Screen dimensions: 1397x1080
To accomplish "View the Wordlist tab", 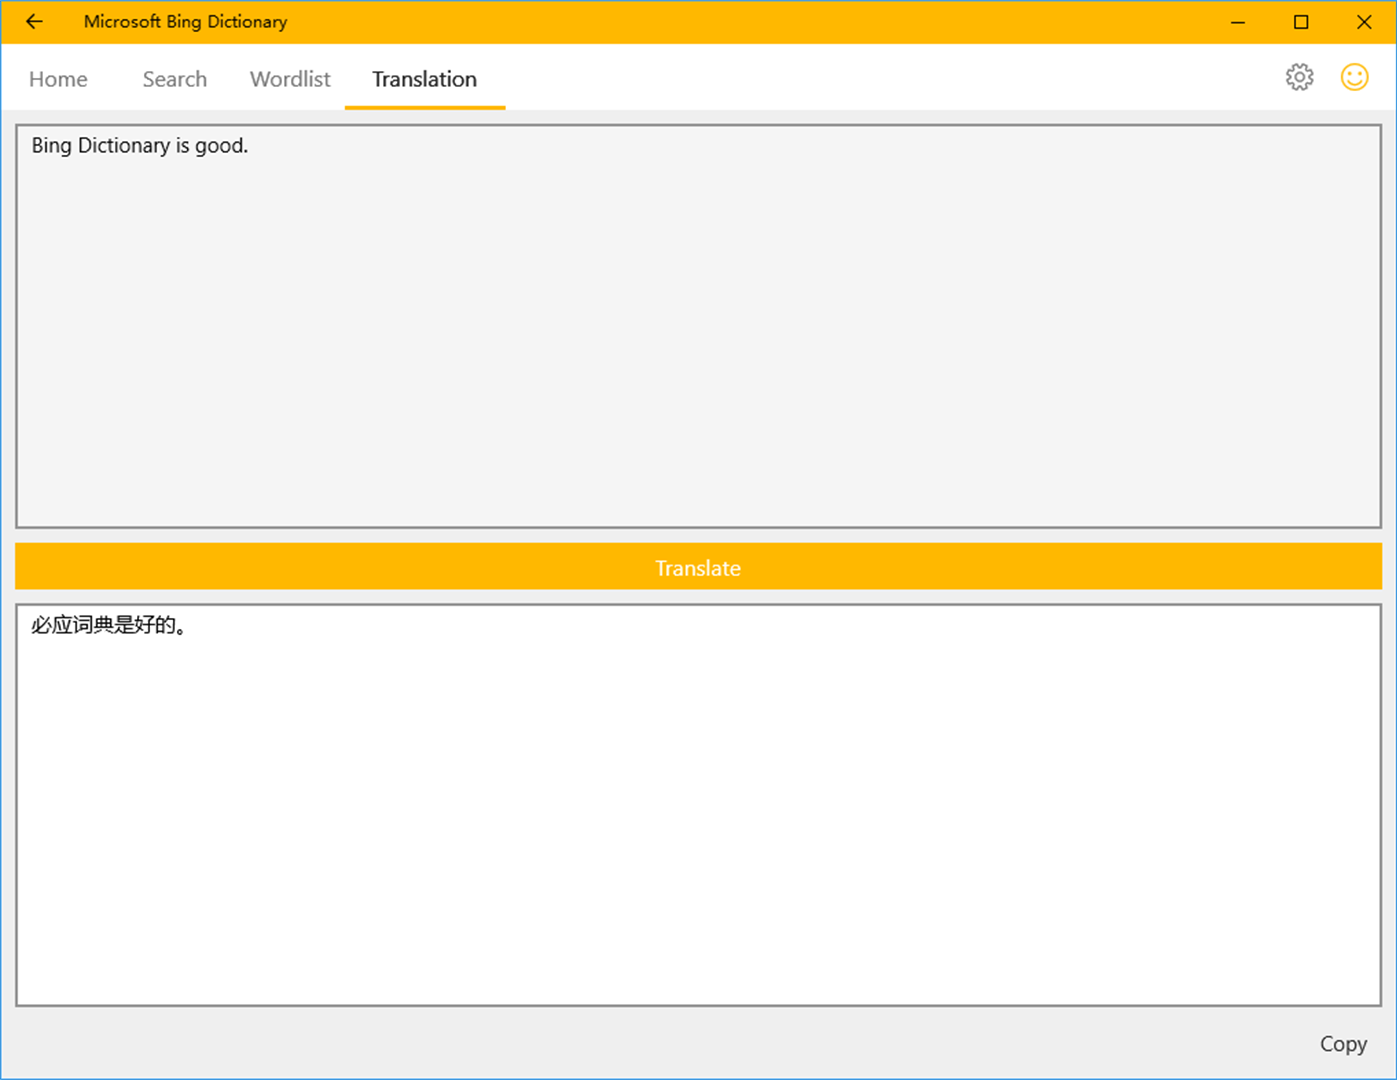I will click(x=289, y=79).
